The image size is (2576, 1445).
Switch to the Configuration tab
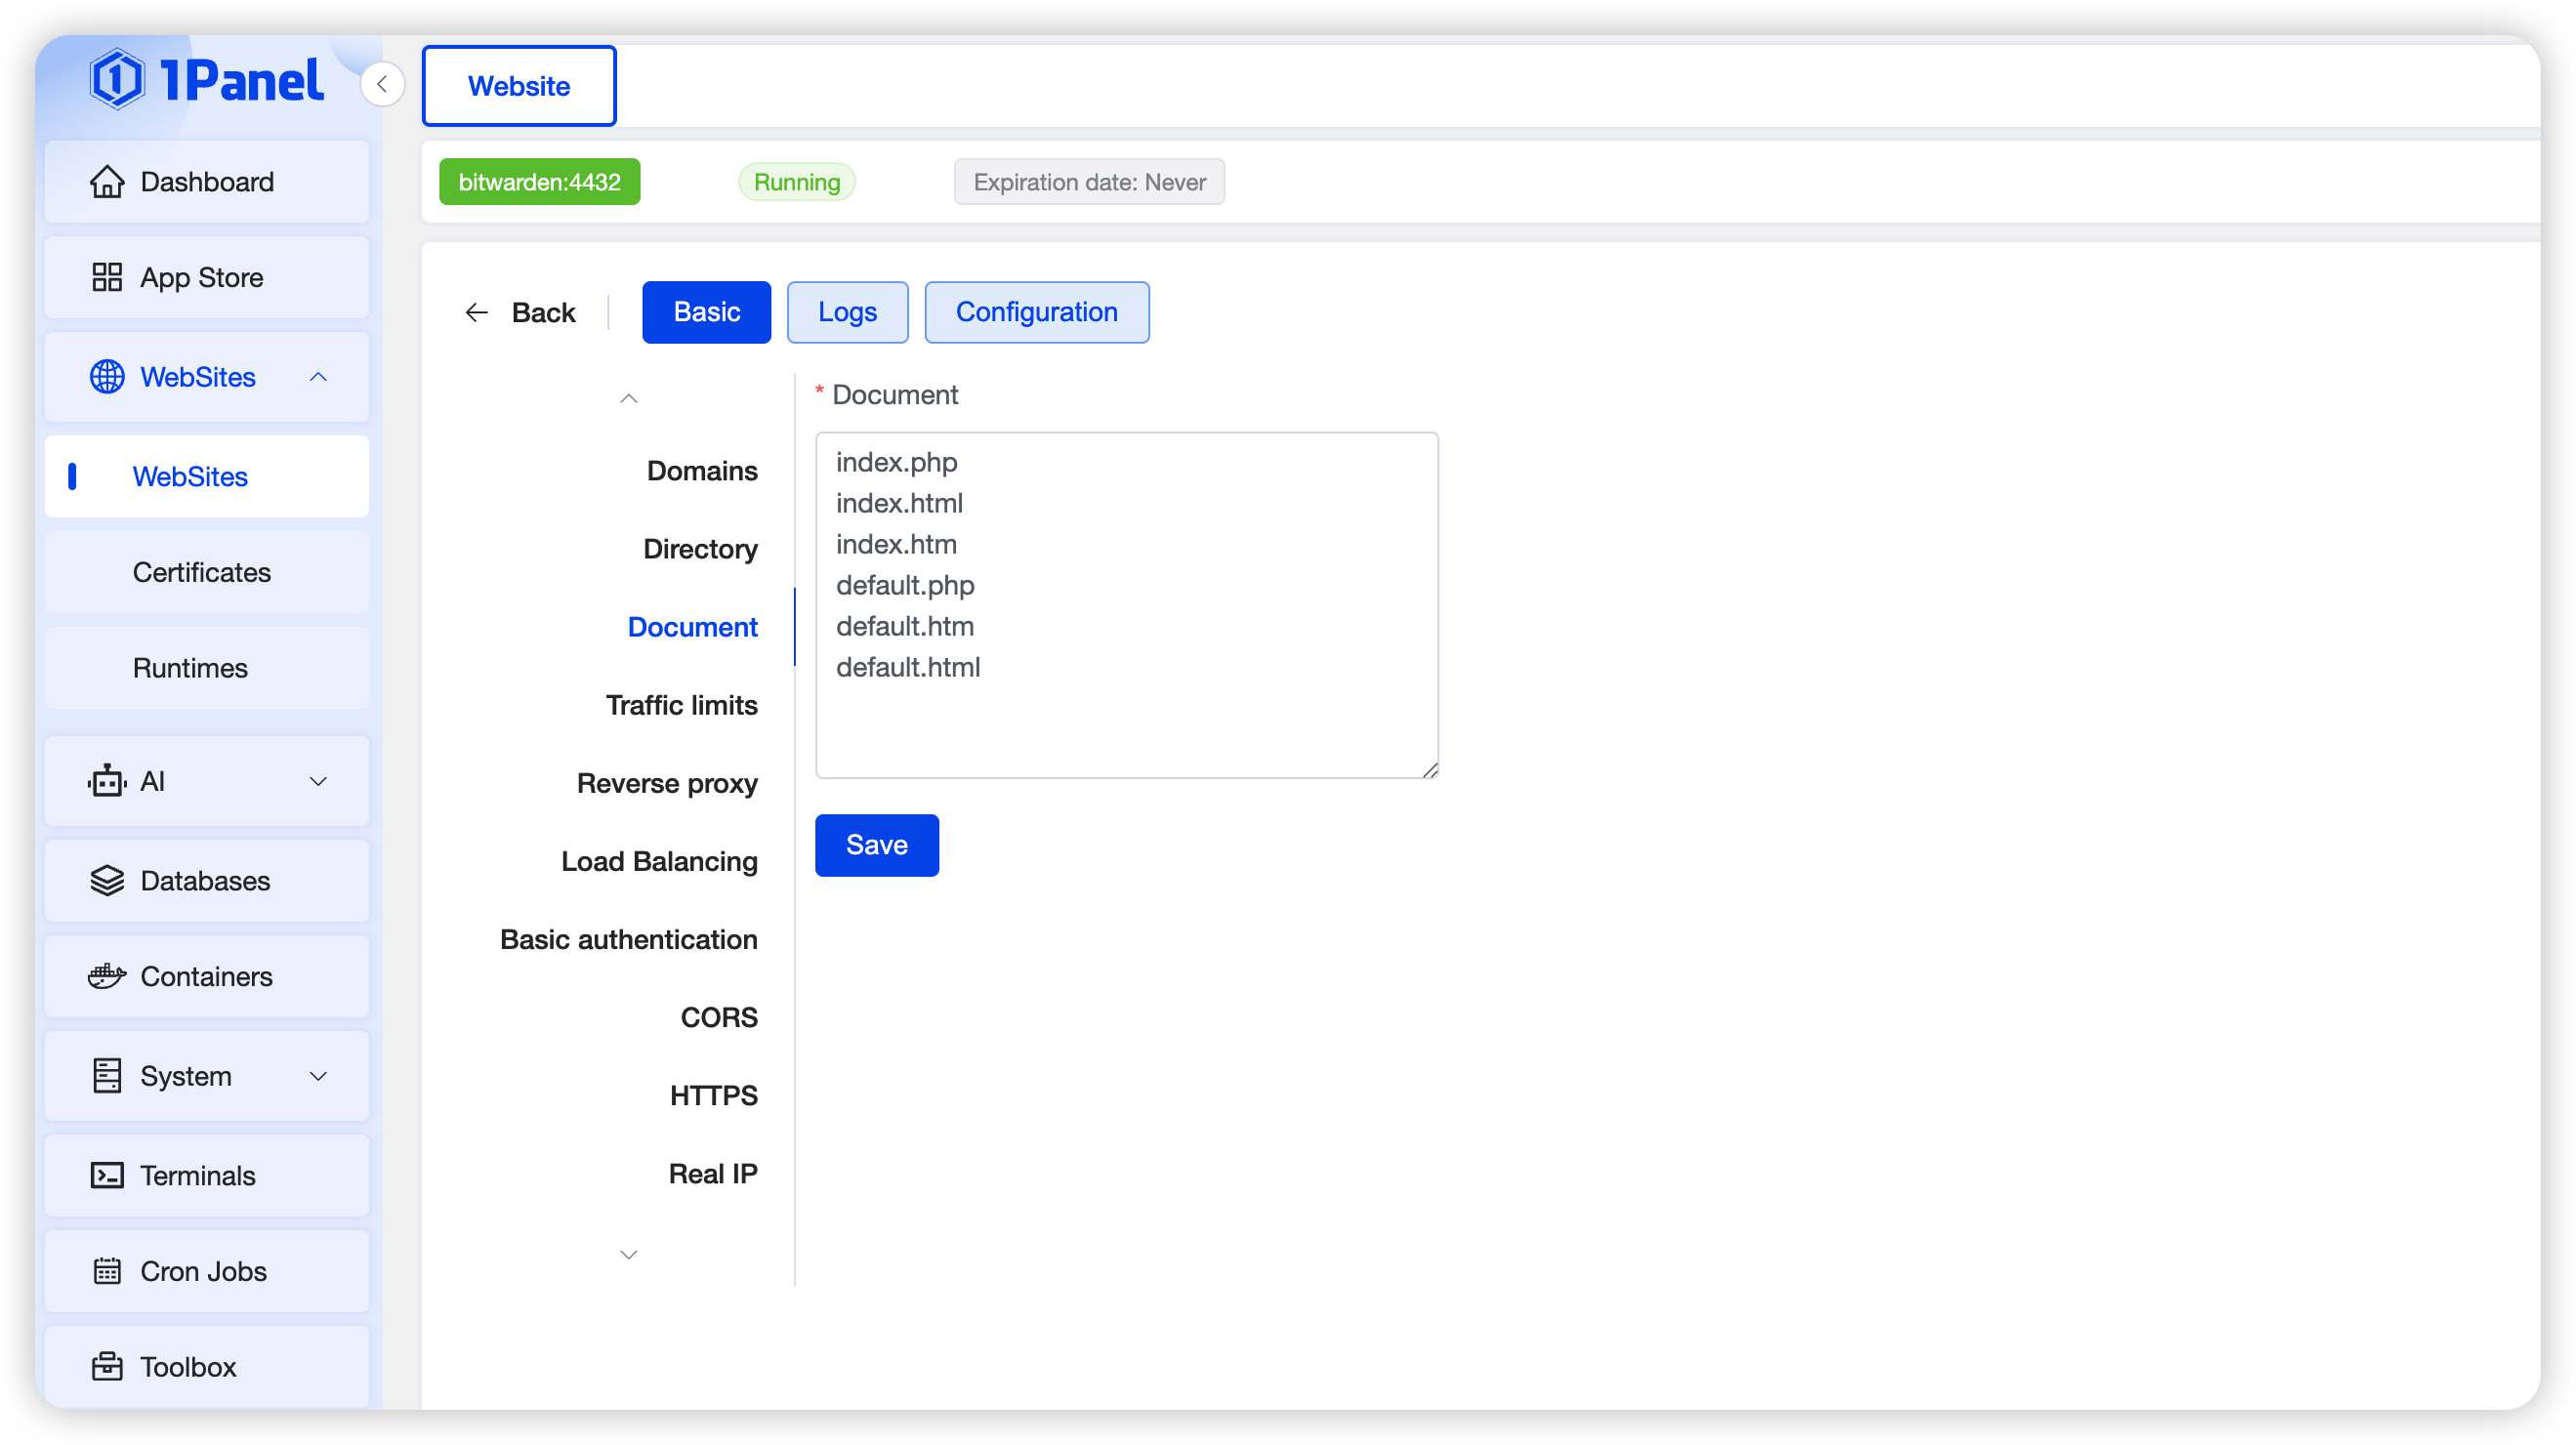coord(1036,312)
